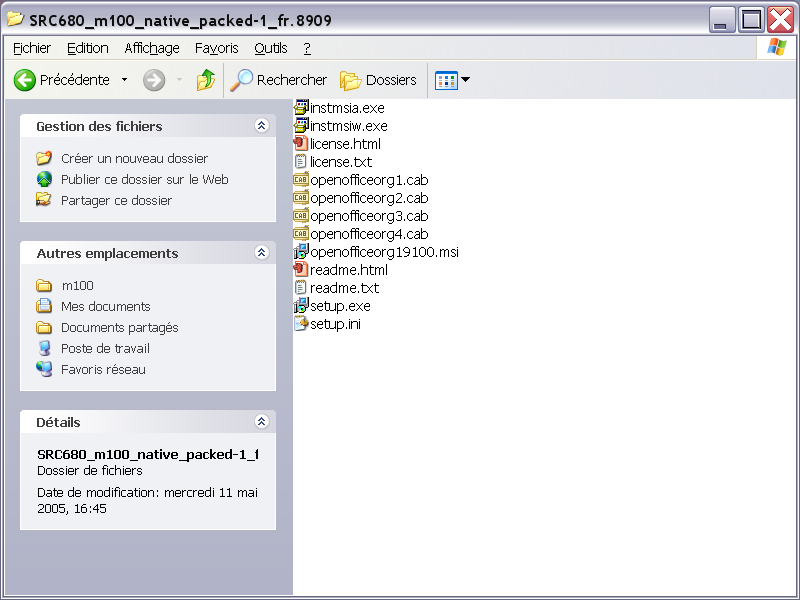Click the globe icon beside Publier

(44, 179)
